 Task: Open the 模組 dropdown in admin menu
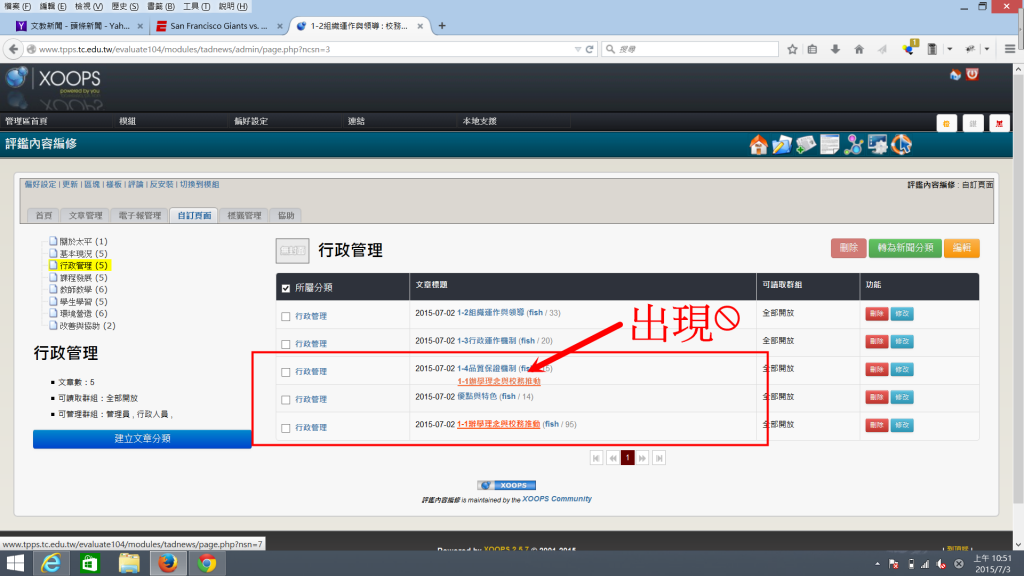(128, 121)
